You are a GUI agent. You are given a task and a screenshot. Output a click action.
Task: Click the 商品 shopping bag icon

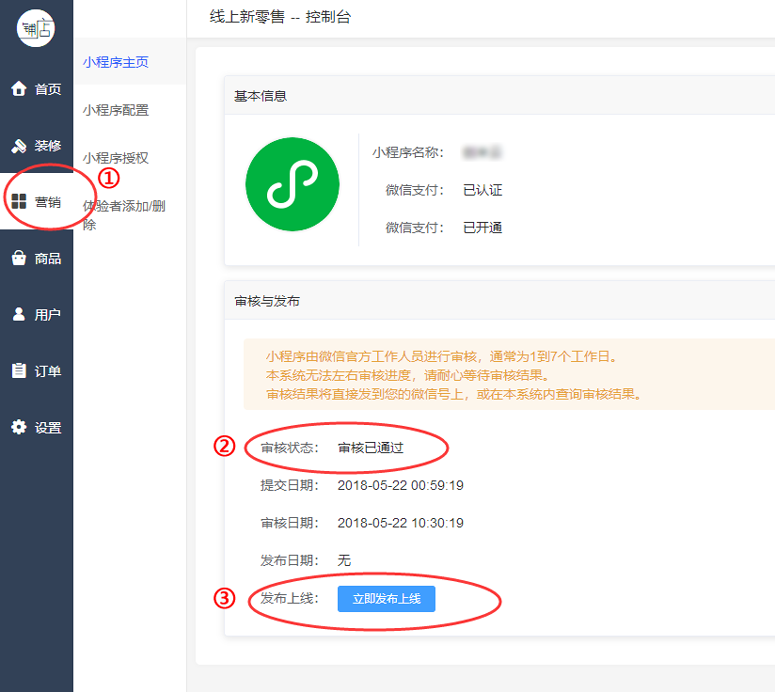tap(18, 258)
